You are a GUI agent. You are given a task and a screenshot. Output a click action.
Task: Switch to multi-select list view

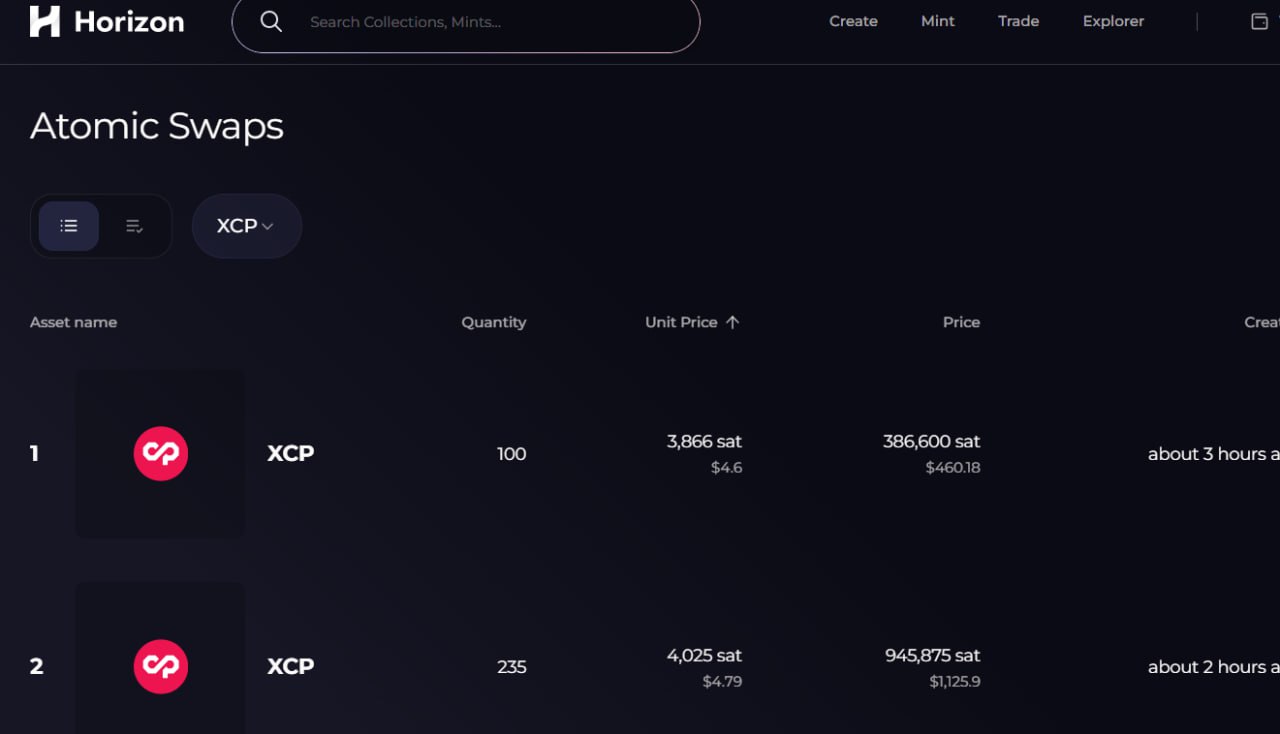[134, 226]
